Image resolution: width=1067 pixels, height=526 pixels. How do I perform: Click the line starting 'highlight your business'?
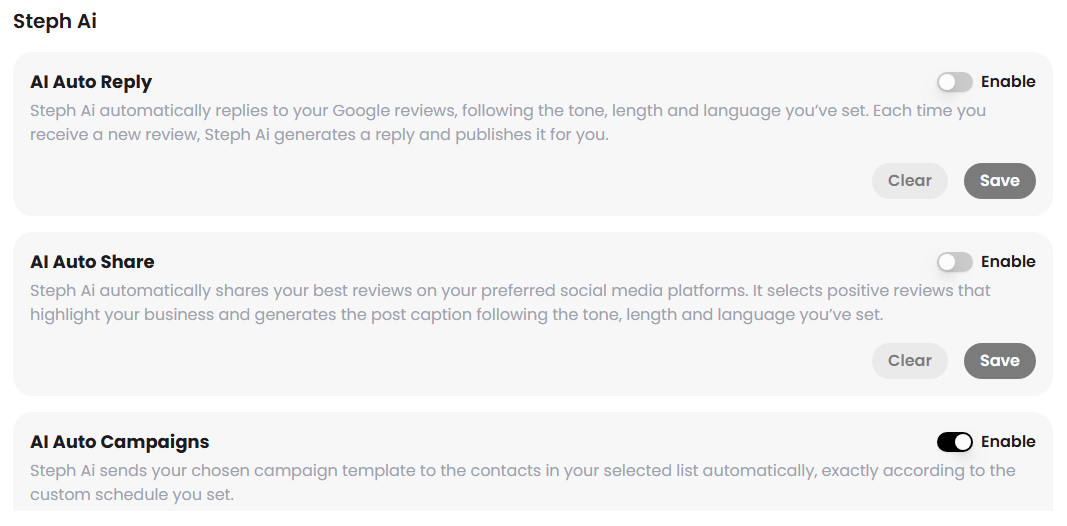(456, 314)
